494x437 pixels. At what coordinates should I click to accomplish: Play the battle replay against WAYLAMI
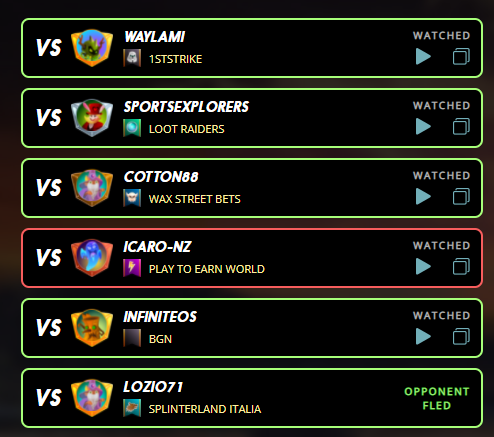point(423,56)
